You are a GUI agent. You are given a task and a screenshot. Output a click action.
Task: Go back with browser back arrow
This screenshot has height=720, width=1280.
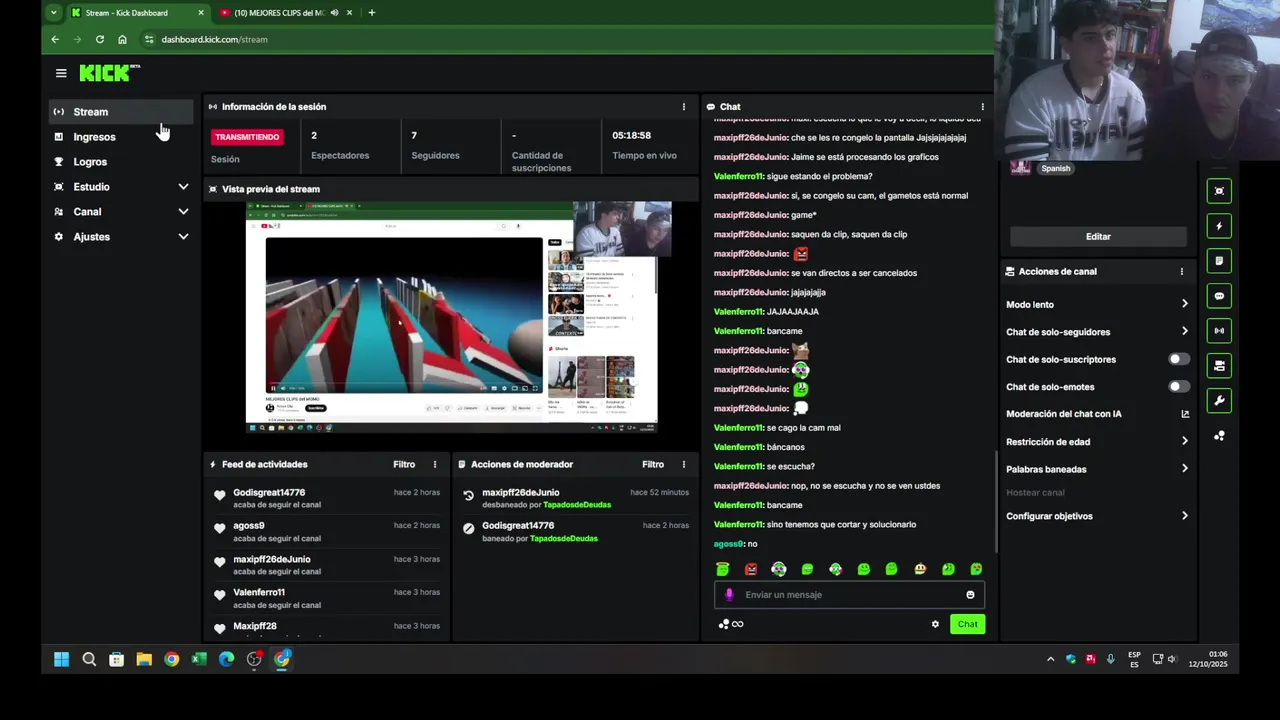coord(55,39)
